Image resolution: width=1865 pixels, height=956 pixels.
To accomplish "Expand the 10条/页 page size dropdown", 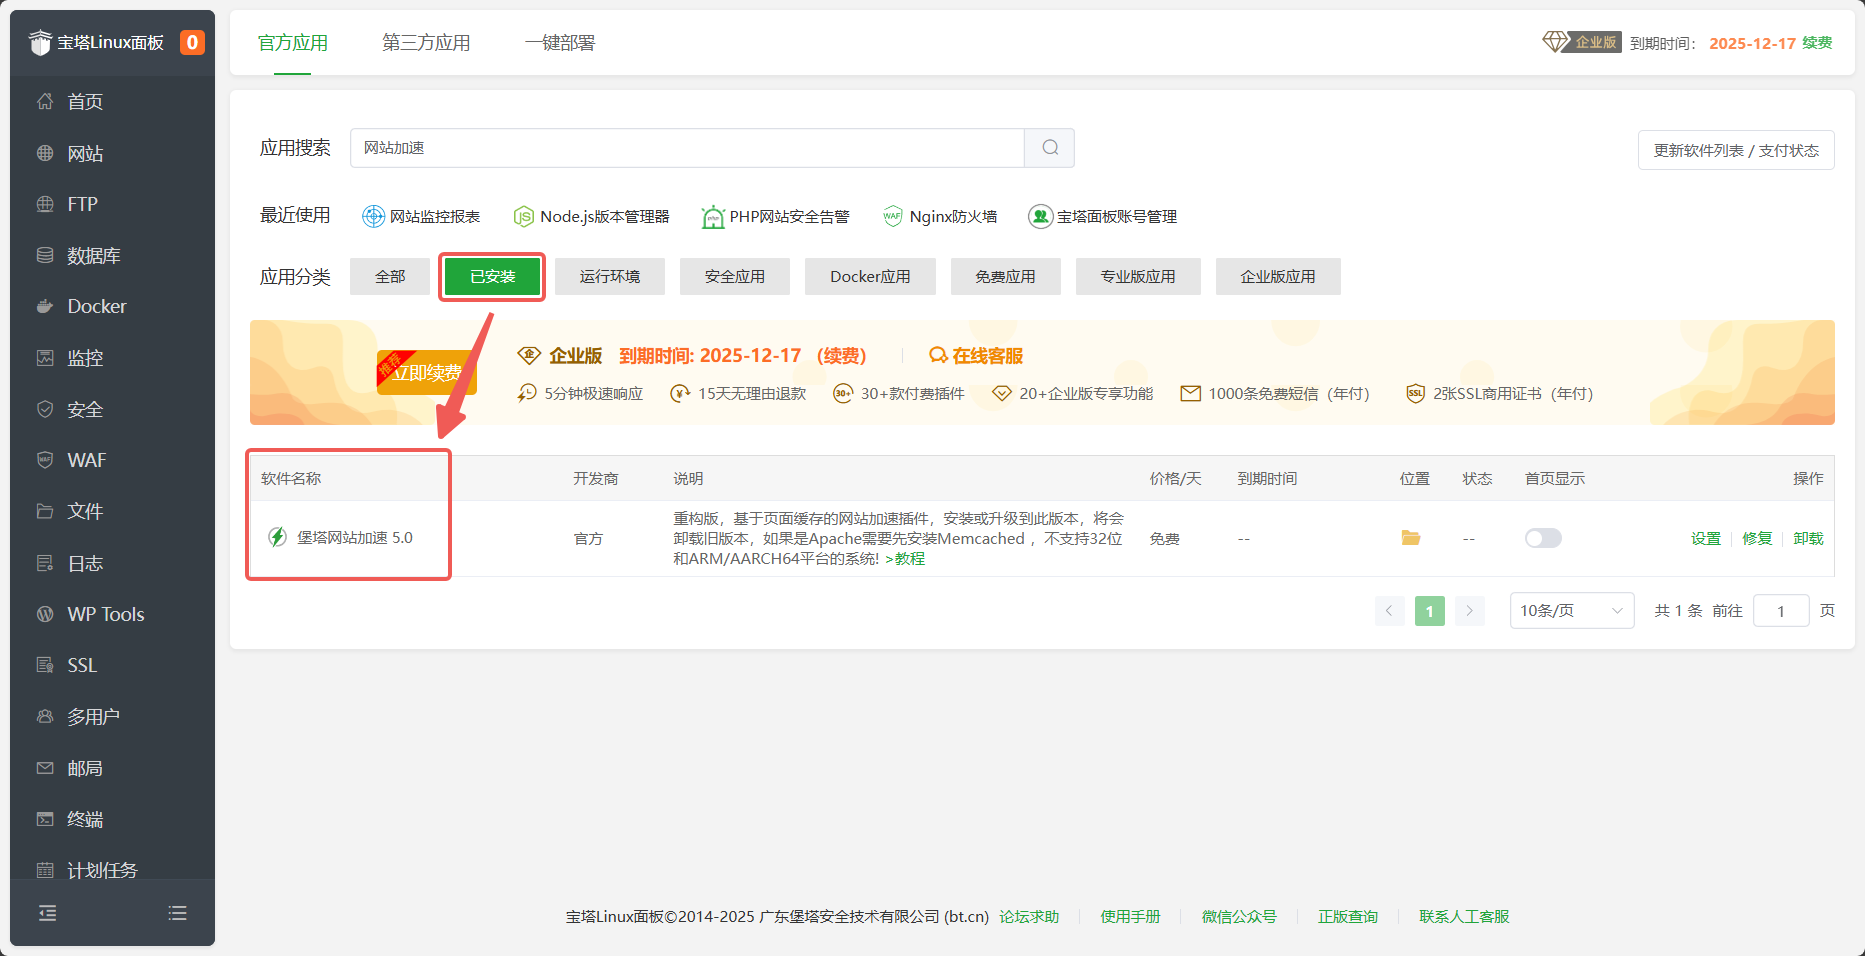I will [1571, 611].
